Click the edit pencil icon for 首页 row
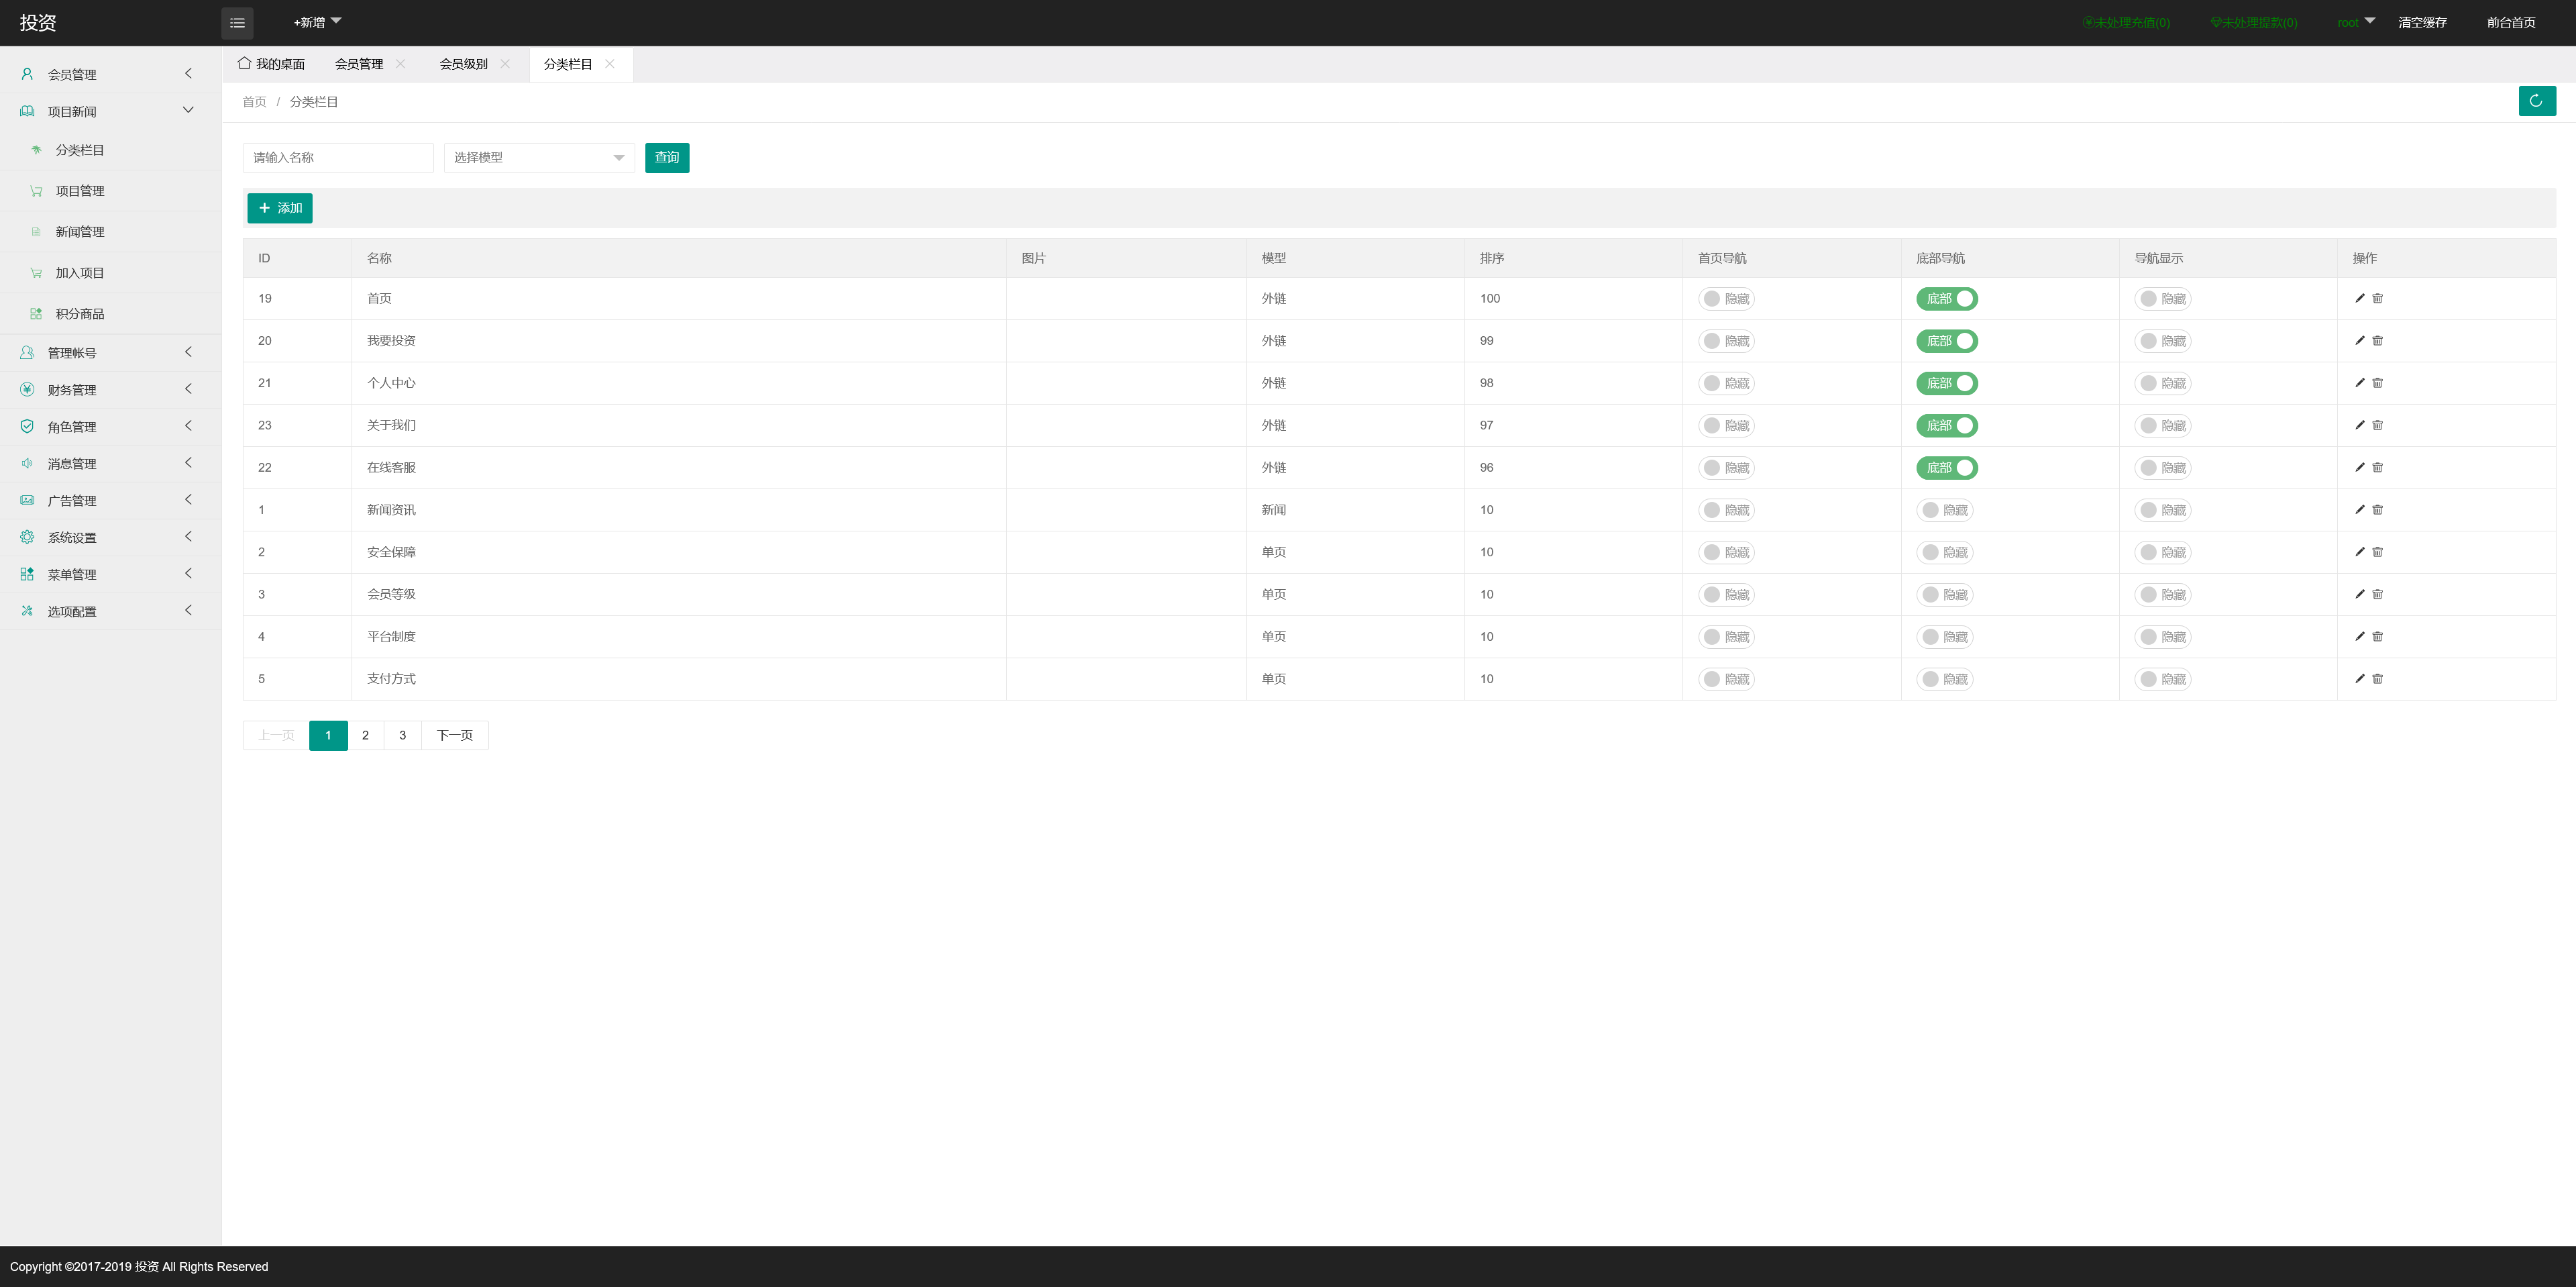This screenshot has width=2576, height=1287. 2360,298
